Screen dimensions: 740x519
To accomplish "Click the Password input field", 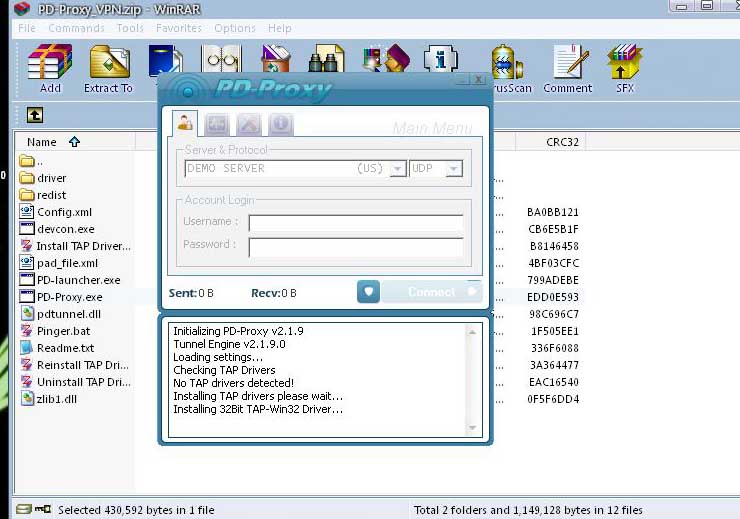I will 356,247.
